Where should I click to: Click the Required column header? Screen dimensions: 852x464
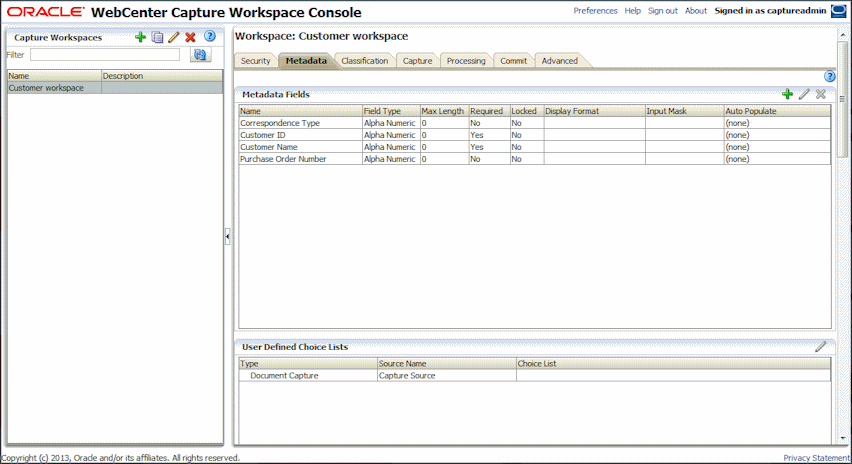coord(490,111)
